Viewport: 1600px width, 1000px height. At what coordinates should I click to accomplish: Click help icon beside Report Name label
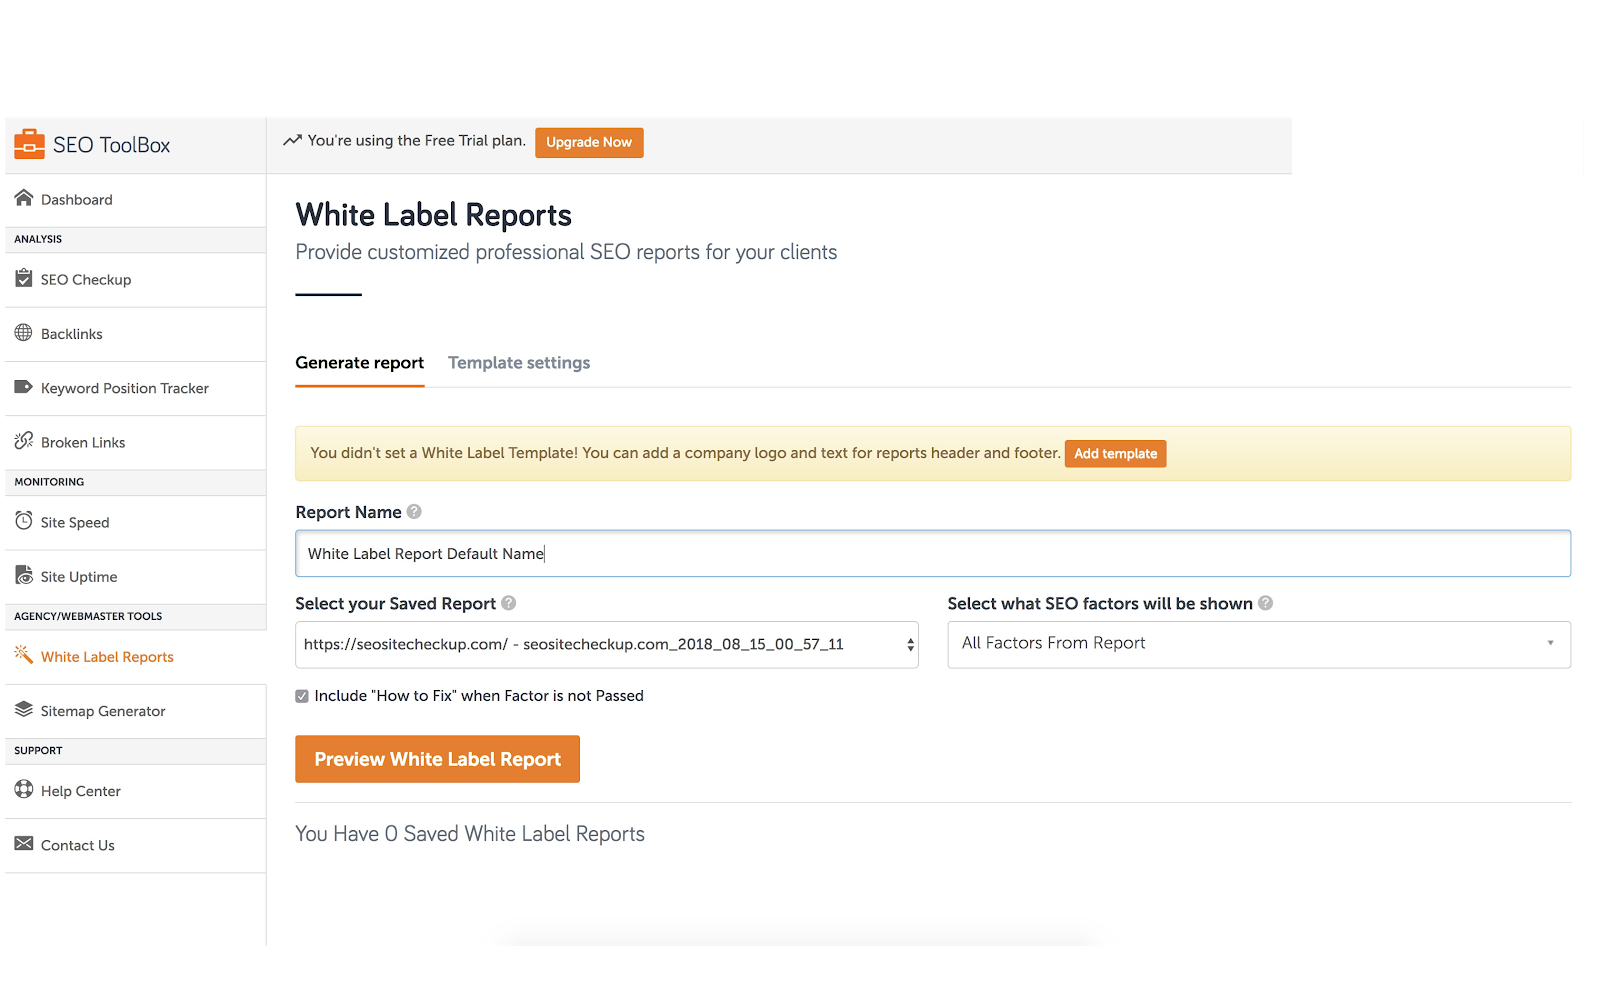point(414,512)
